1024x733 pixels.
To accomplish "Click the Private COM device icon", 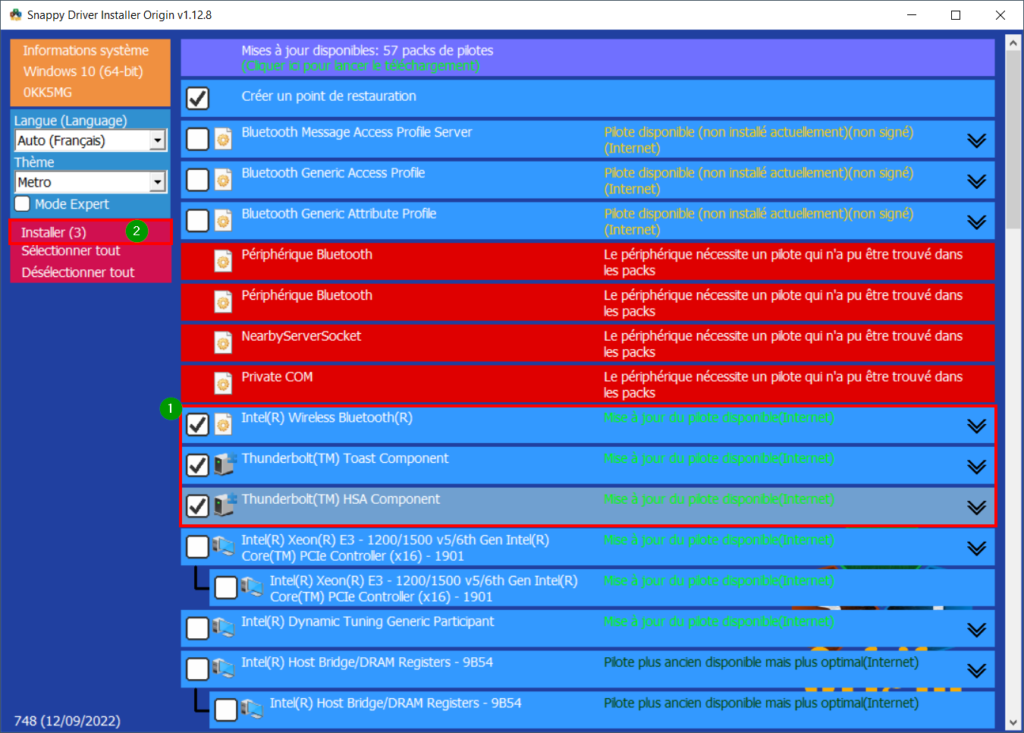I will (x=223, y=383).
